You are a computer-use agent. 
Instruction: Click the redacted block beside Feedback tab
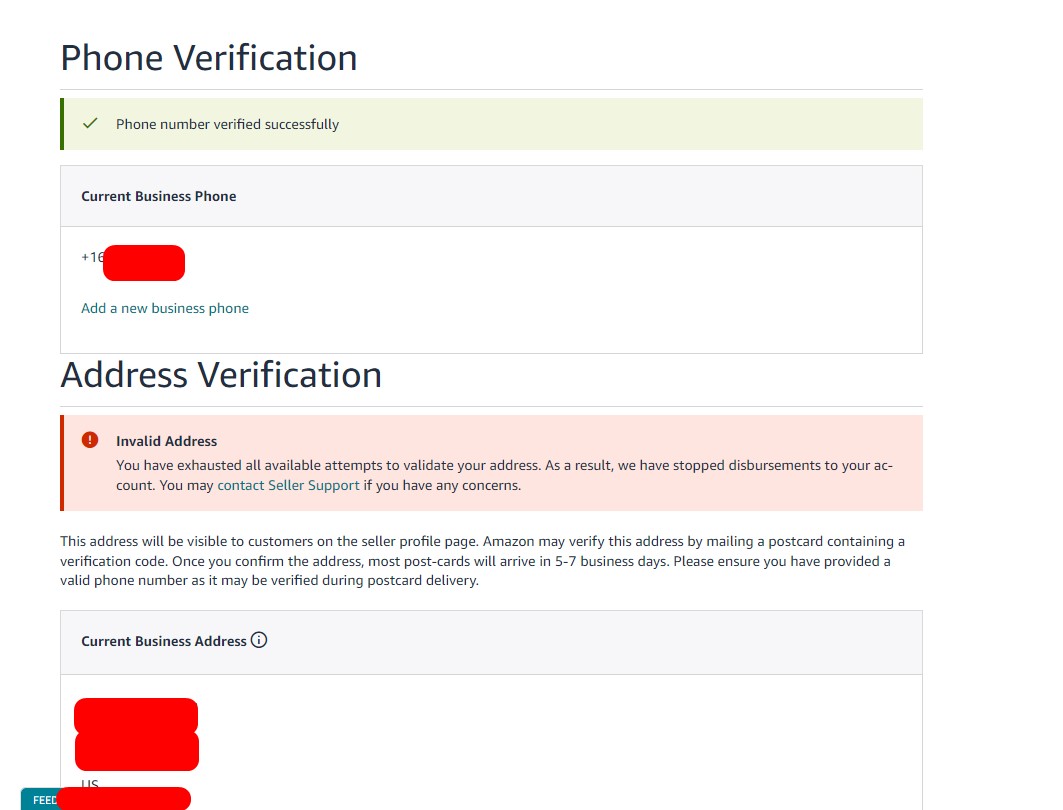coord(124,798)
